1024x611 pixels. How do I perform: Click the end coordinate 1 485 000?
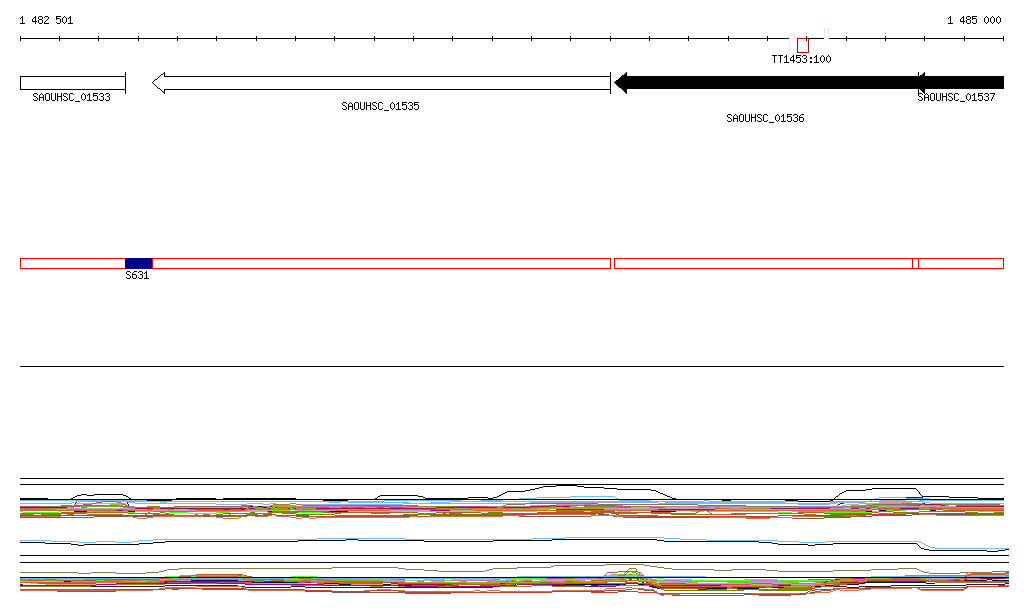point(974,20)
